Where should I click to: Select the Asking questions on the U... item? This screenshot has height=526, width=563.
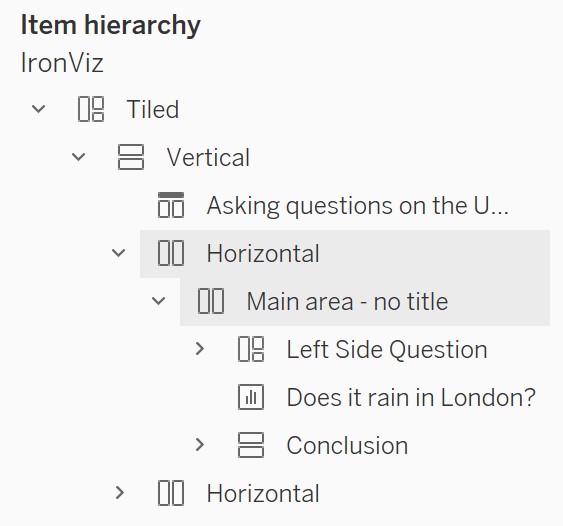[358, 206]
